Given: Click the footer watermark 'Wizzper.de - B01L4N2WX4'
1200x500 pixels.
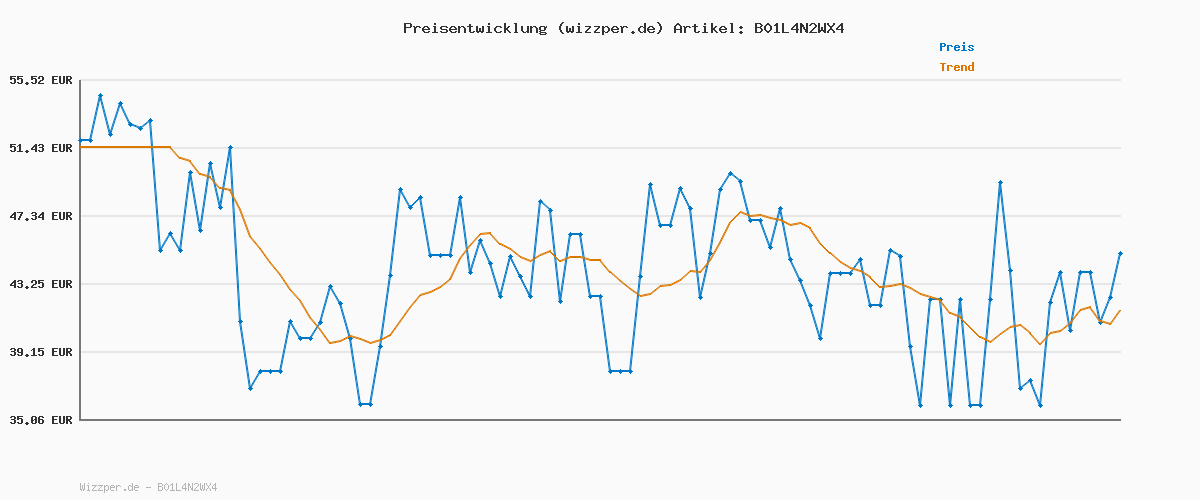Looking at the screenshot, I should 148,488.
